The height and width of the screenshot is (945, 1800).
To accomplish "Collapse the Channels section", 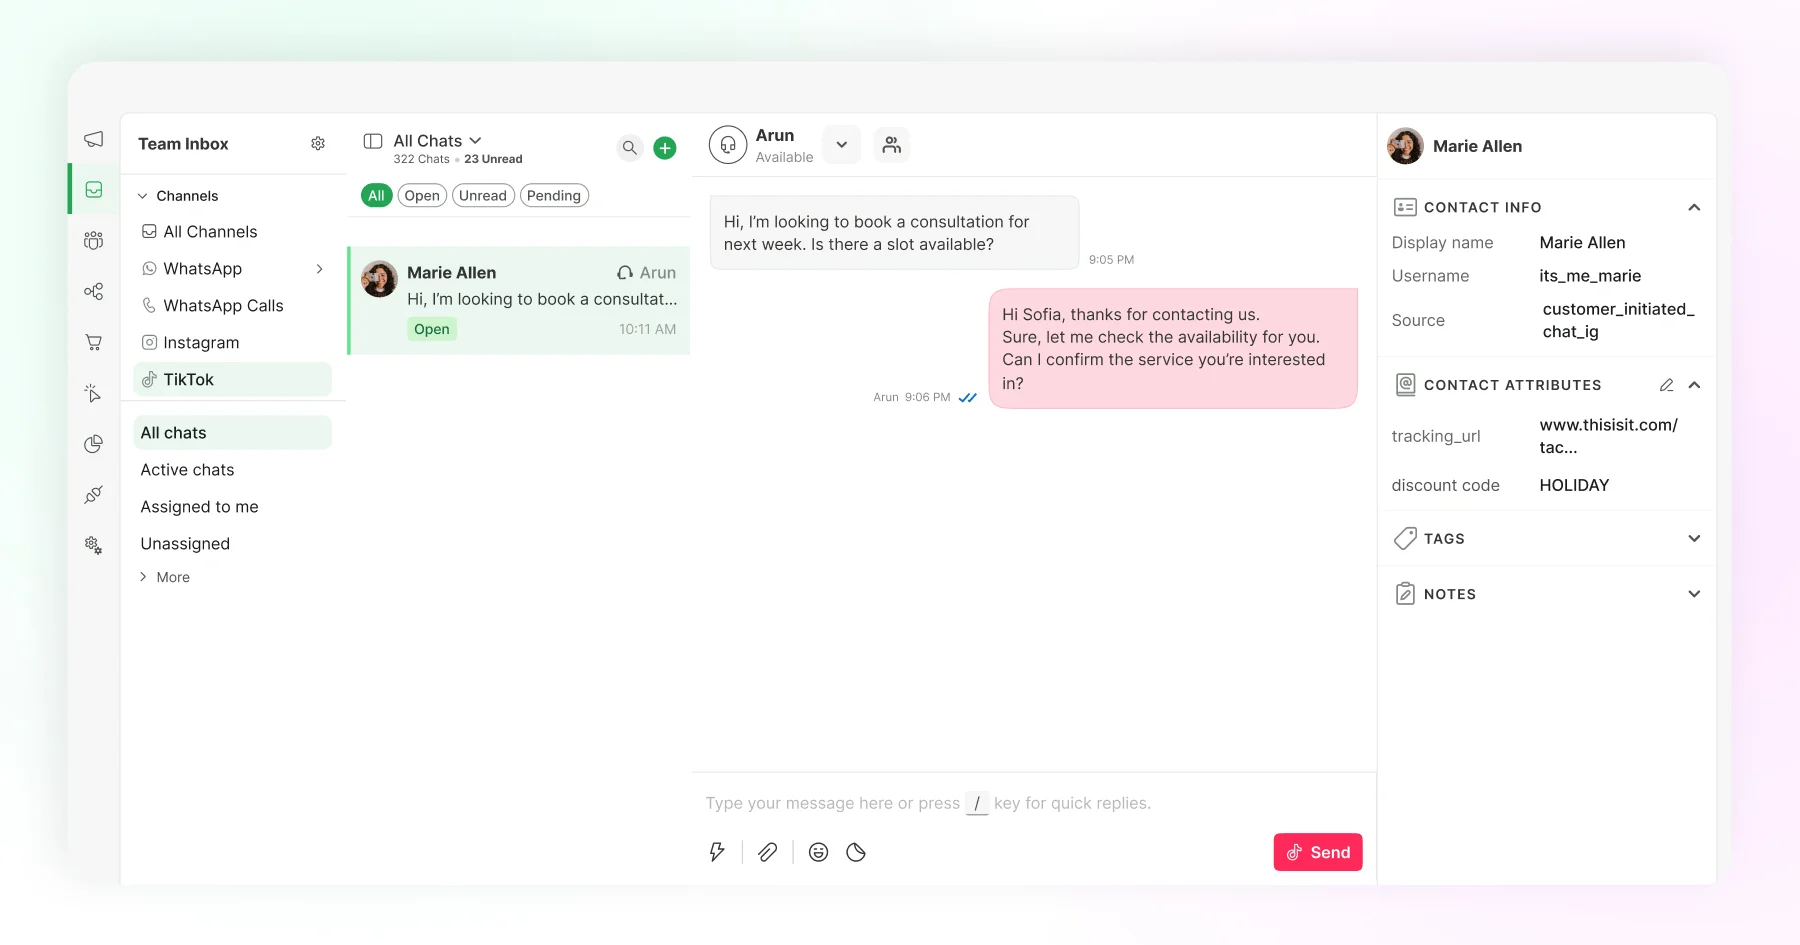I will [143, 196].
